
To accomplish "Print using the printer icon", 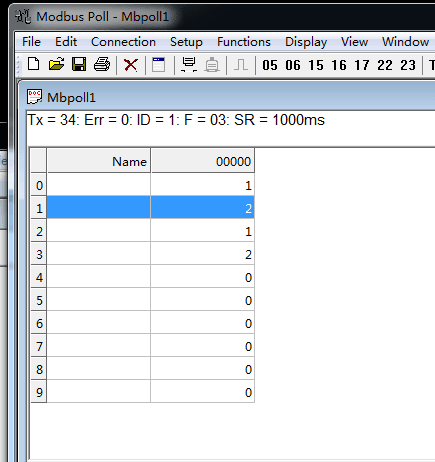I will pyautogui.click(x=102, y=64).
